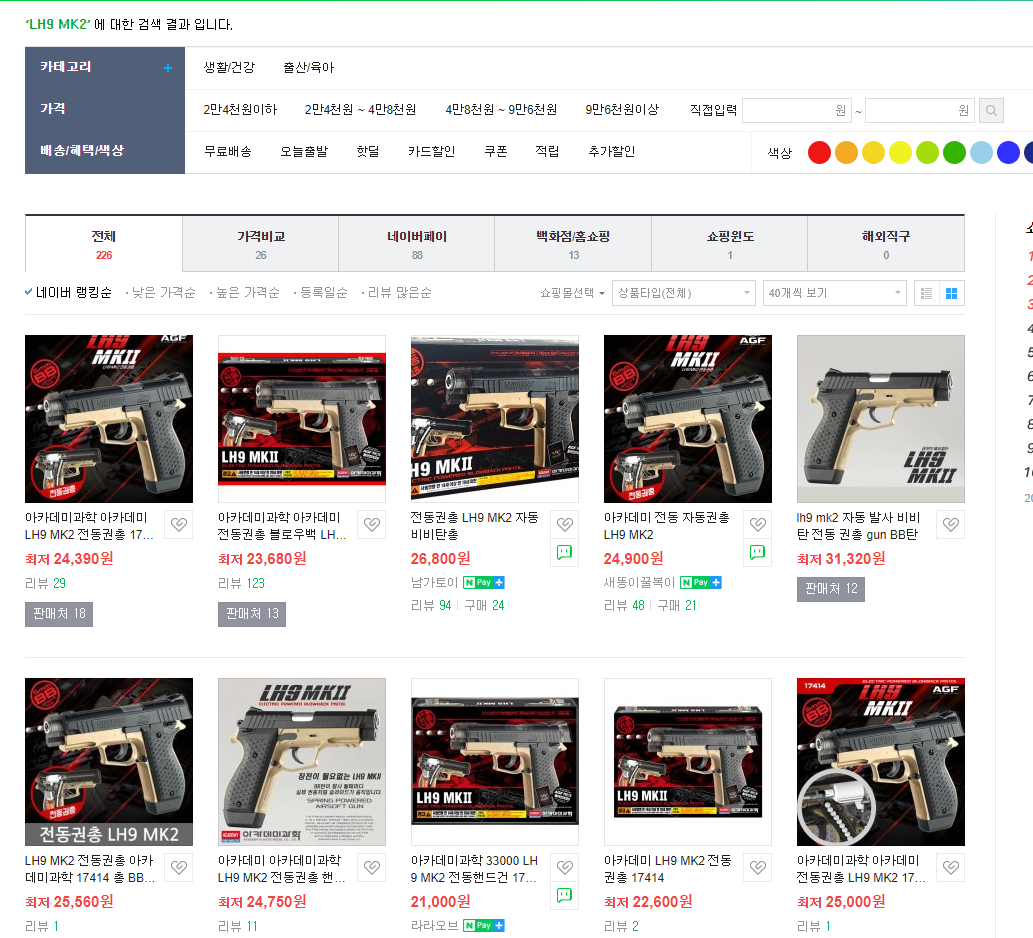Select 출산/육아 category link

pos(308,67)
